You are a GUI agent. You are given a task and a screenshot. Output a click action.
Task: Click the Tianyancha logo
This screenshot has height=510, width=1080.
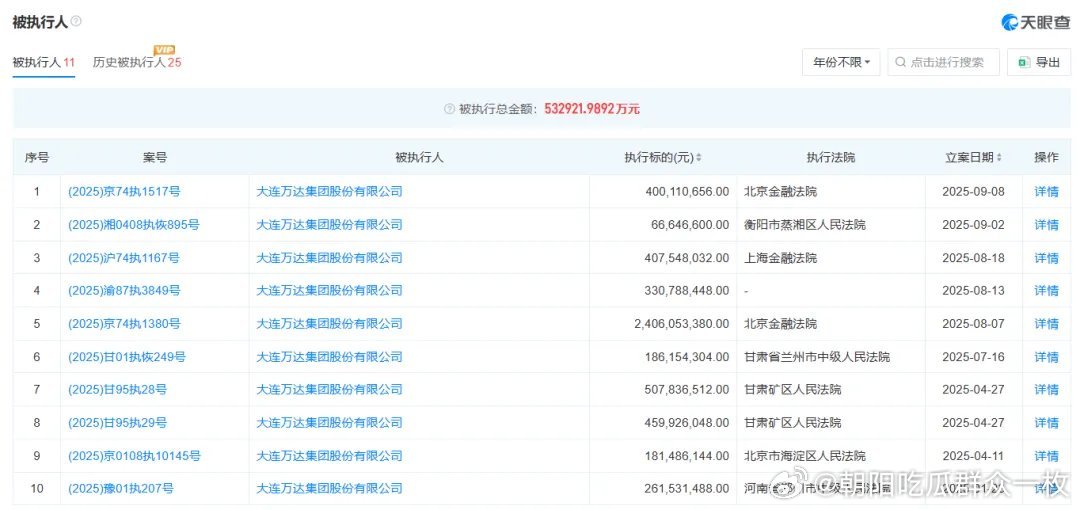point(1035,22)
